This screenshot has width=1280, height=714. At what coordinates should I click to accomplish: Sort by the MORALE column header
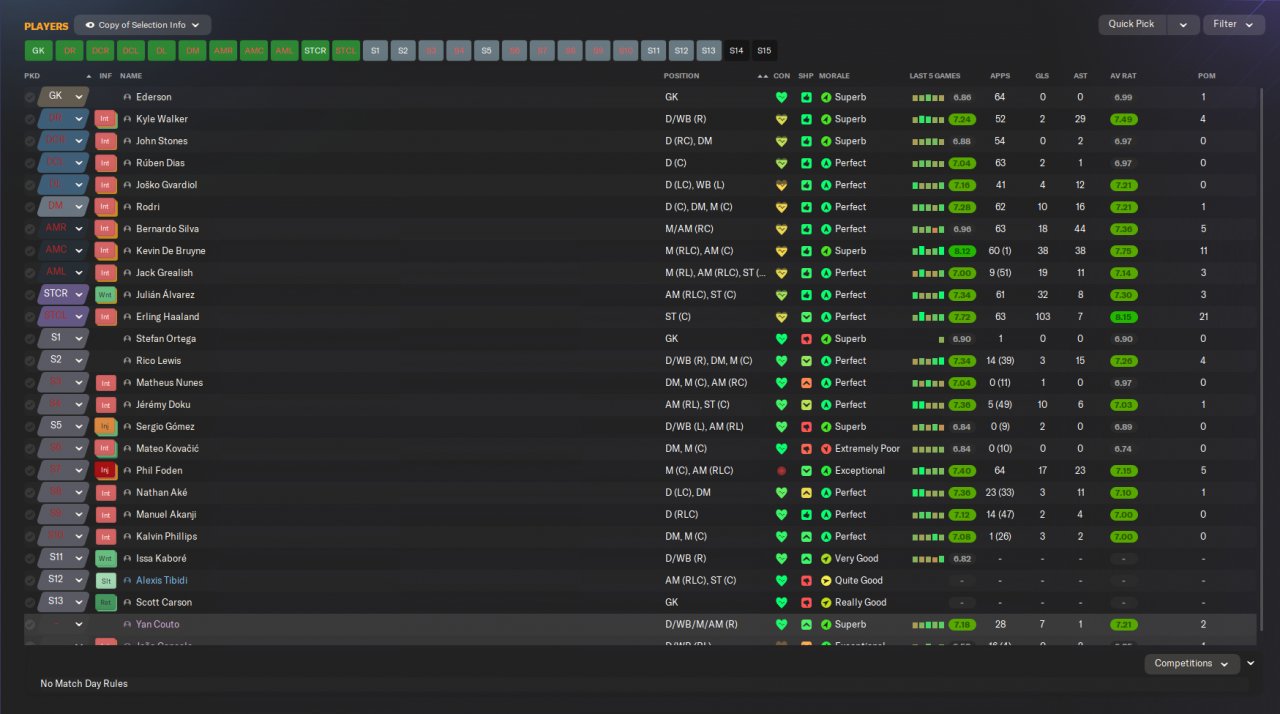tap(834, 76)
